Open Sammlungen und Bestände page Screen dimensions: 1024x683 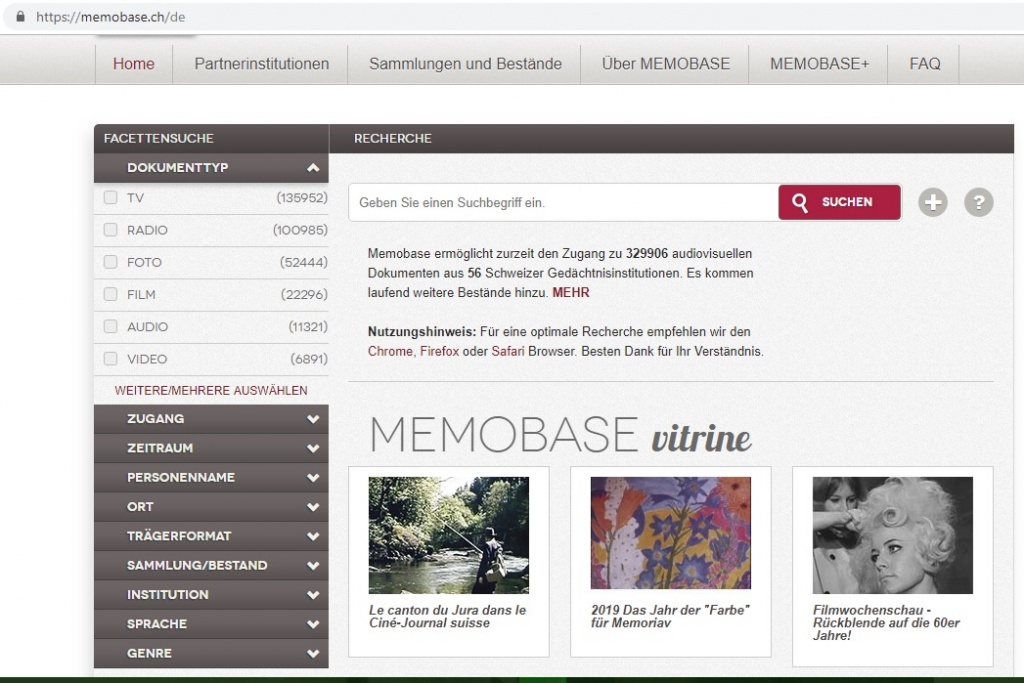tap(465, 64)
